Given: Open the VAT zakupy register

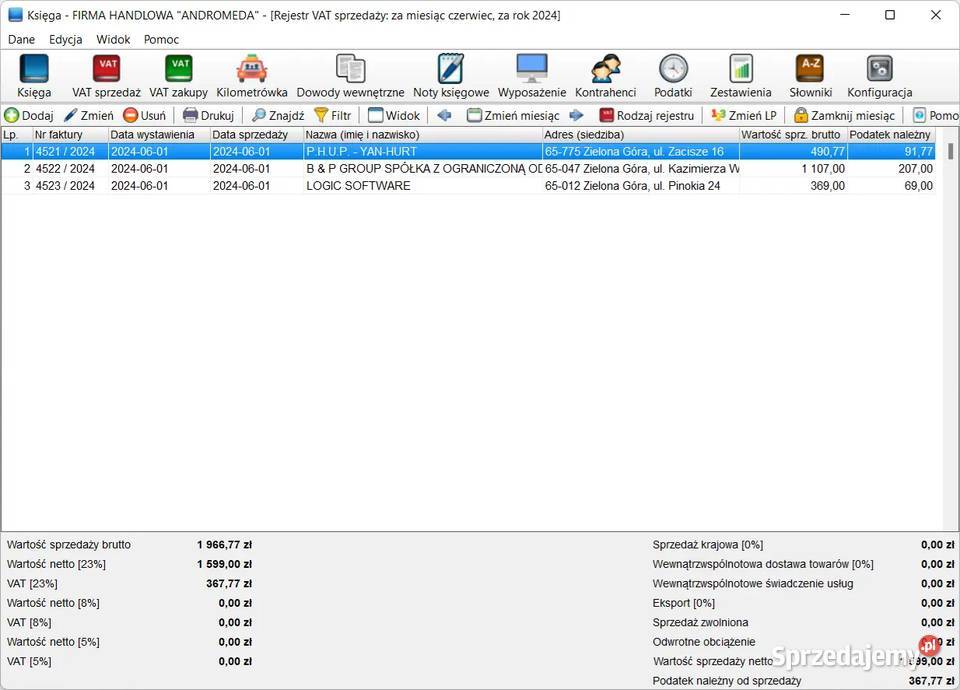Looking at the screenshot, I should click(178, 75).
